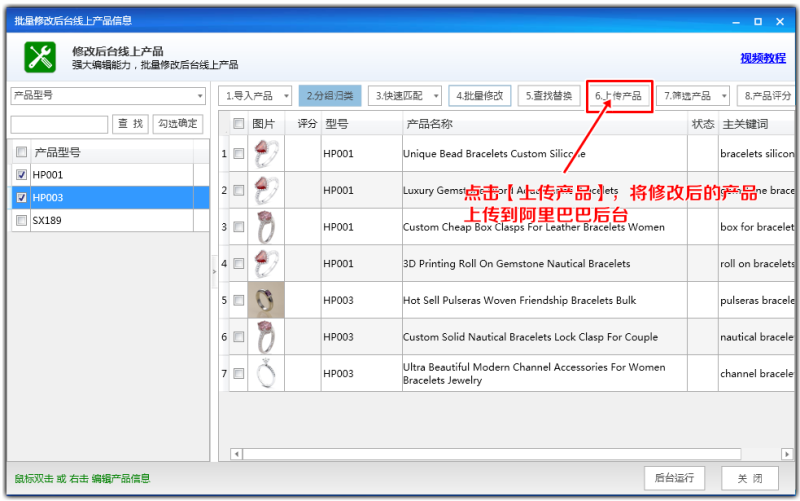Expand the 1.导入产品 dropdown arrow
Viewport: 800px width, 501px height.
286,96
